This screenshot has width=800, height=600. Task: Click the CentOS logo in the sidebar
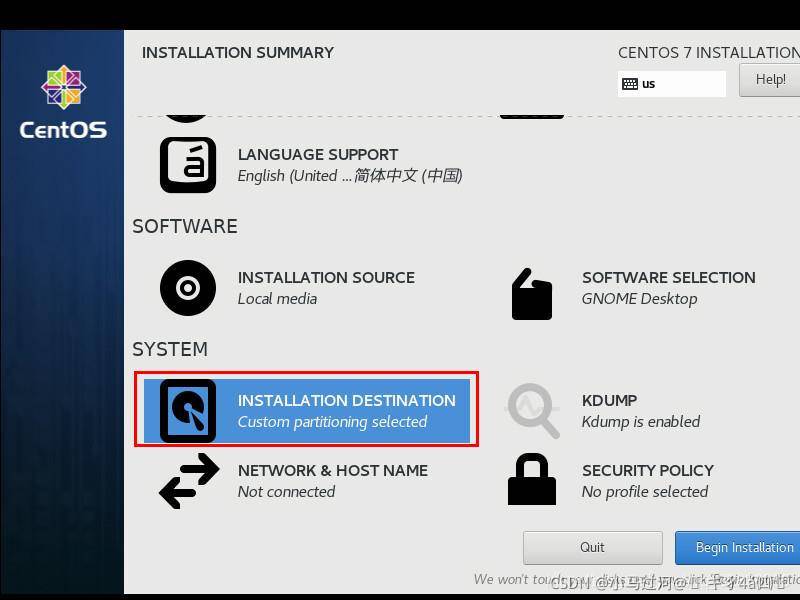[x=63, y=102]
